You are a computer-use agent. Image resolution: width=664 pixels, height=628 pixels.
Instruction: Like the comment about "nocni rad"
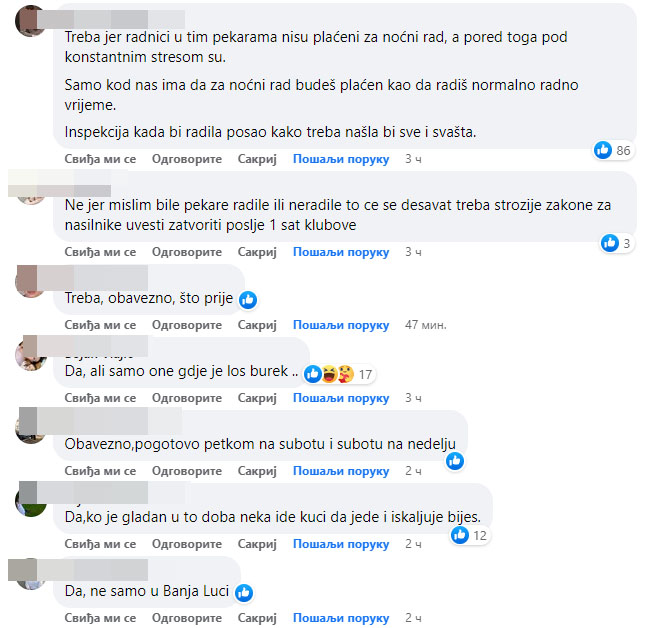(100, 159)
